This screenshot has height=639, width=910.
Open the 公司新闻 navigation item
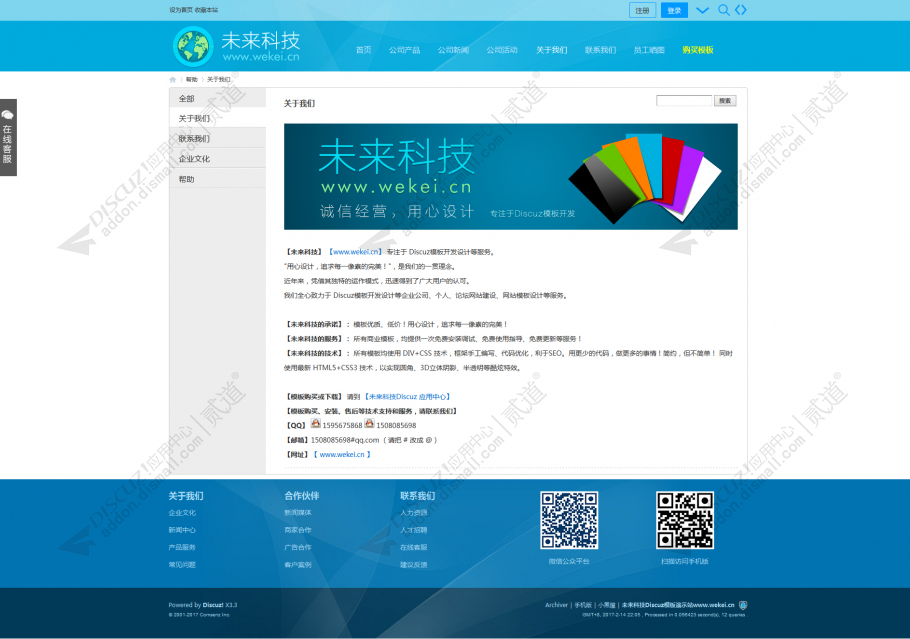453,50
